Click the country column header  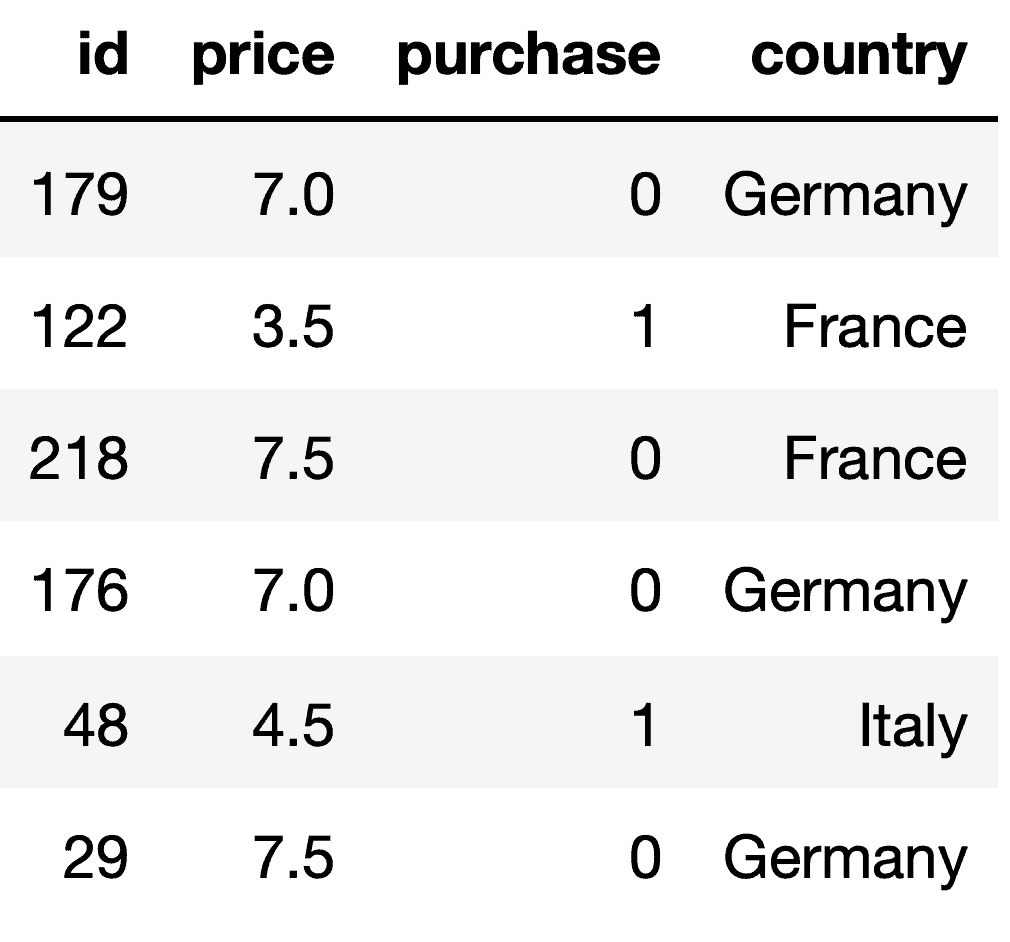(859, 59)
